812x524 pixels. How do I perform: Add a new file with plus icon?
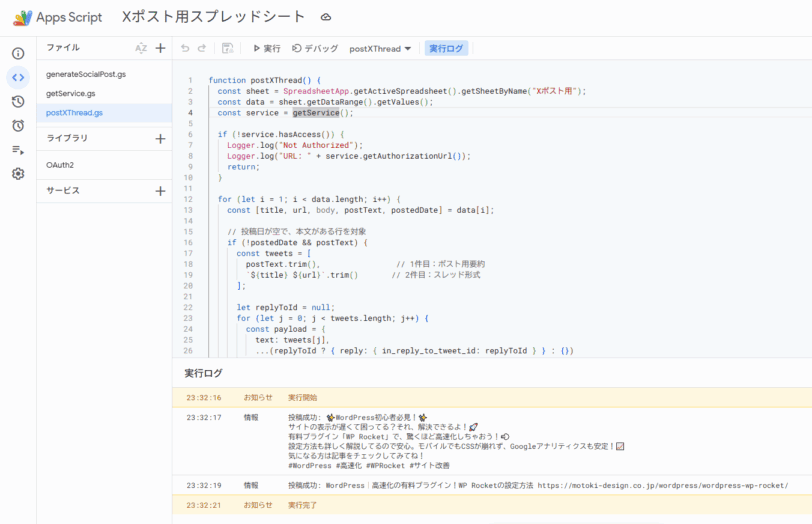(x=161, y=48)
